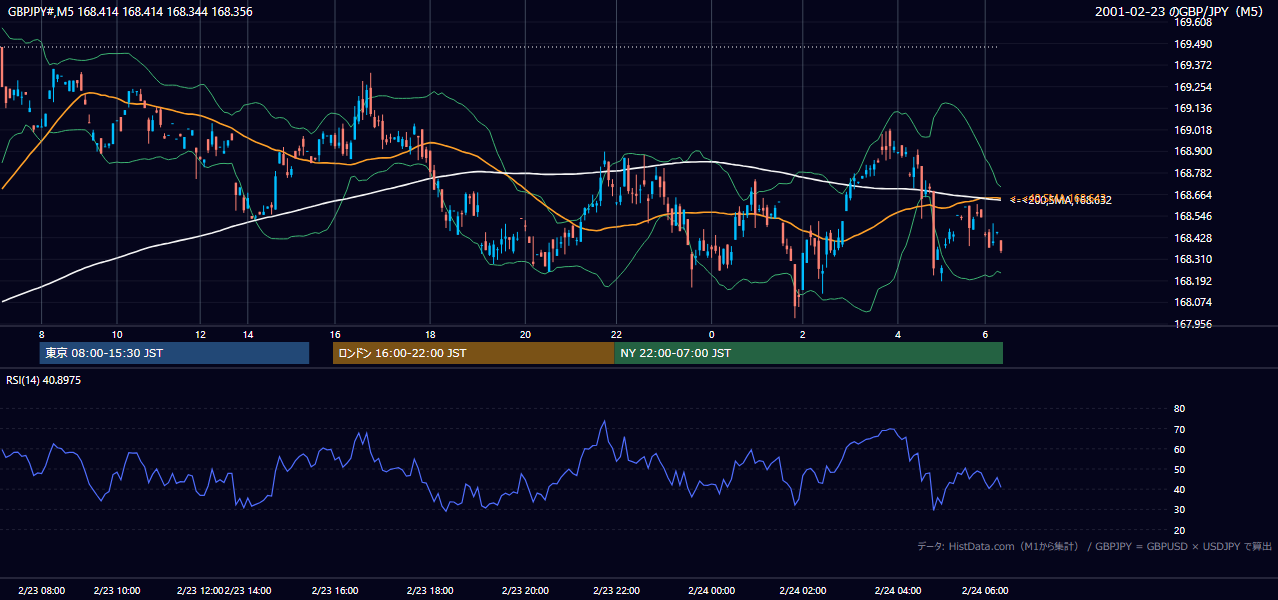Click hour 16 on the price chart time axis

pyautogui.click(x=335, y=334)
